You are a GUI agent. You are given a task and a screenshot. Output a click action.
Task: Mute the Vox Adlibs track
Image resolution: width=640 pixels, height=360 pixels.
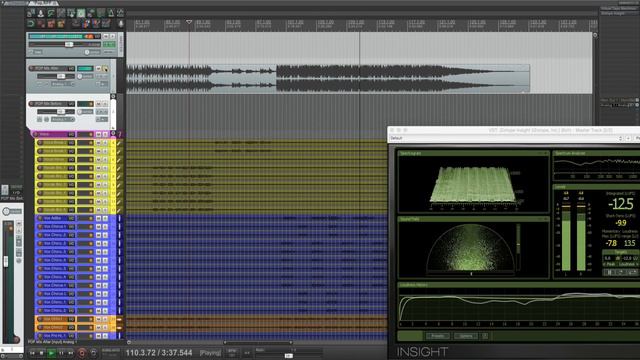pyautogui.click(x=98, y=218)
